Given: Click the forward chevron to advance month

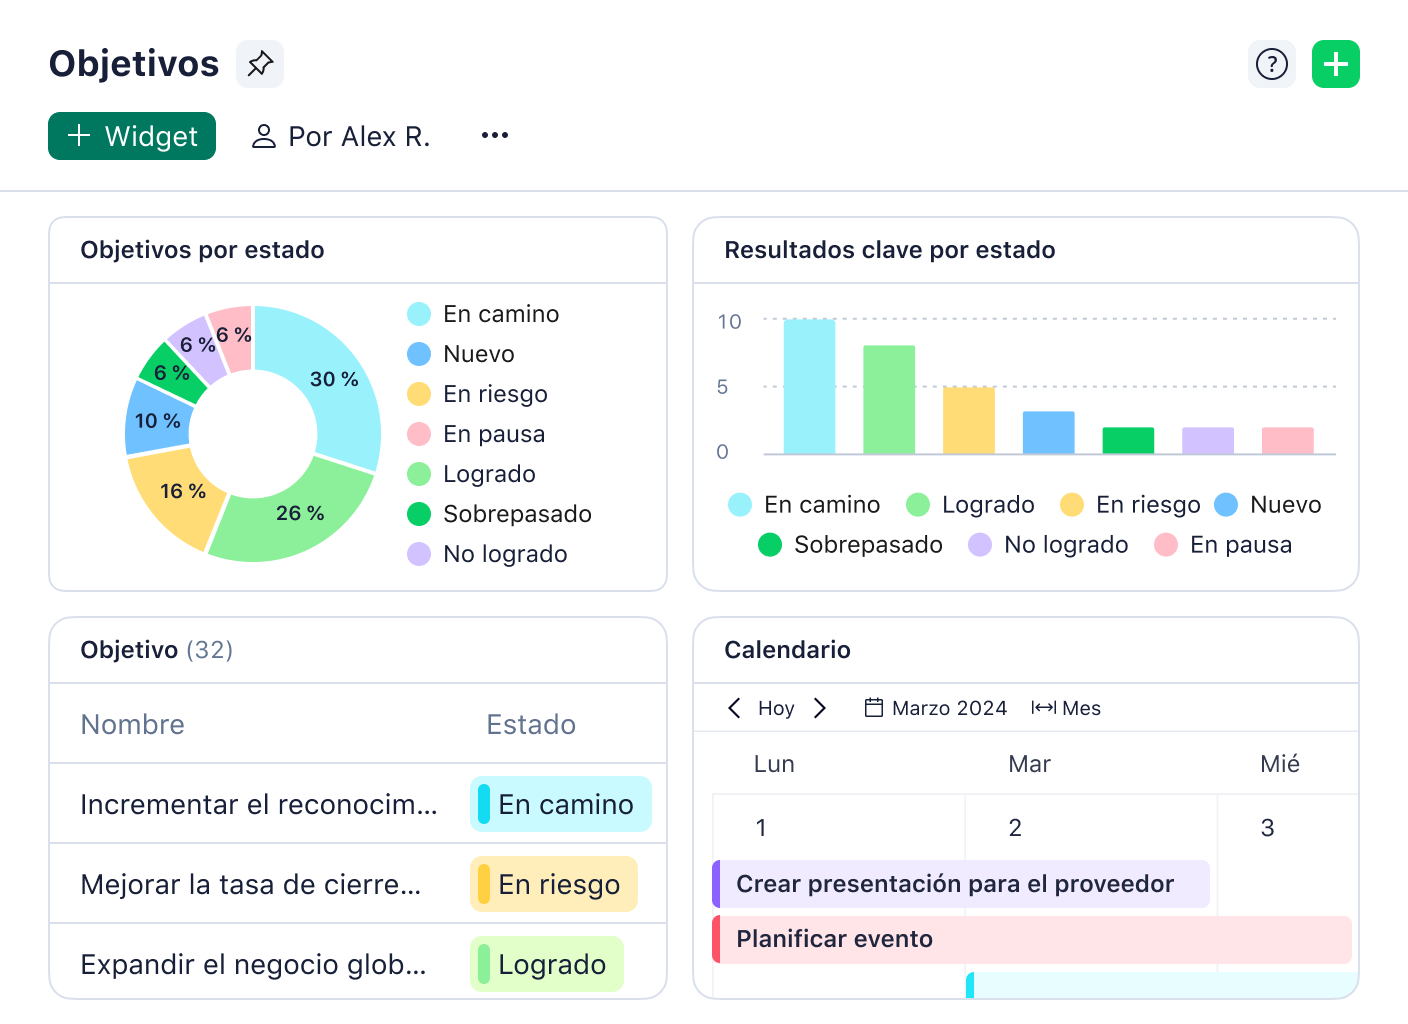Looking at the screenshot, I should 820,708.
